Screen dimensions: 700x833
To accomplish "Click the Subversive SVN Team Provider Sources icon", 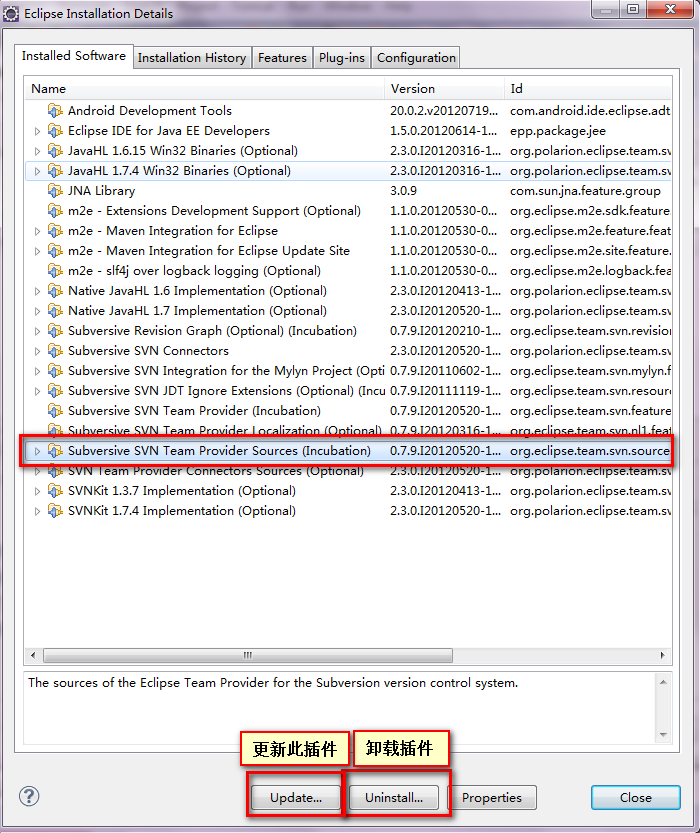I will (x=55, y=451).
